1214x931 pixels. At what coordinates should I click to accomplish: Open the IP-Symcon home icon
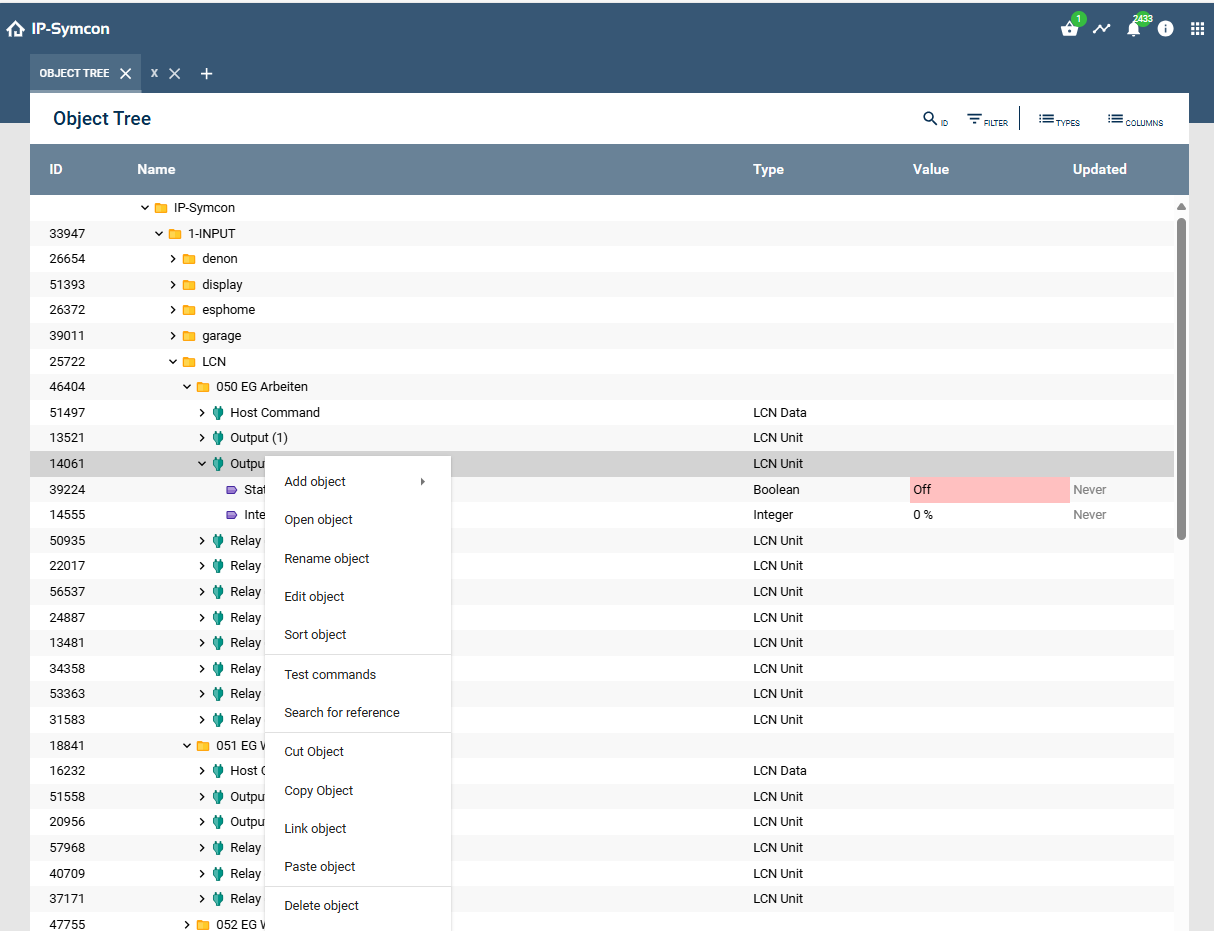[x=15, y=29]
